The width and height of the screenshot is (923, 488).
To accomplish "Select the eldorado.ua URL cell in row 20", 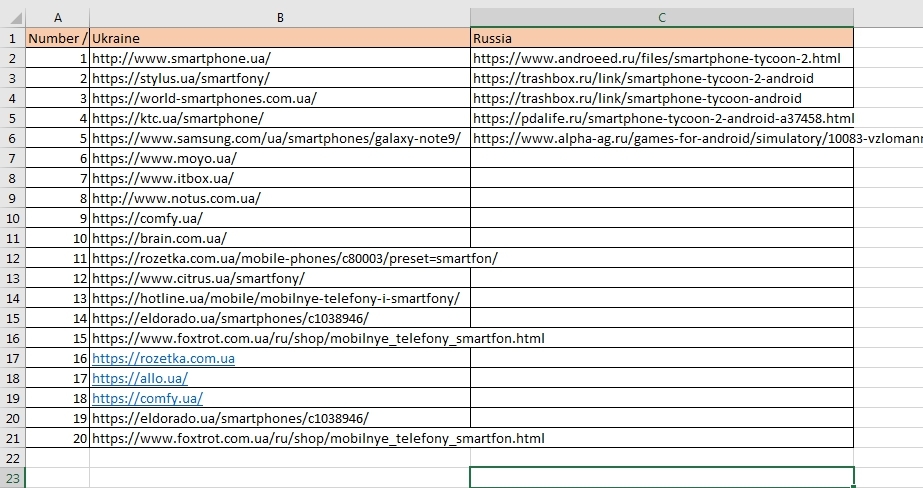I will click(x=280, y=419).
